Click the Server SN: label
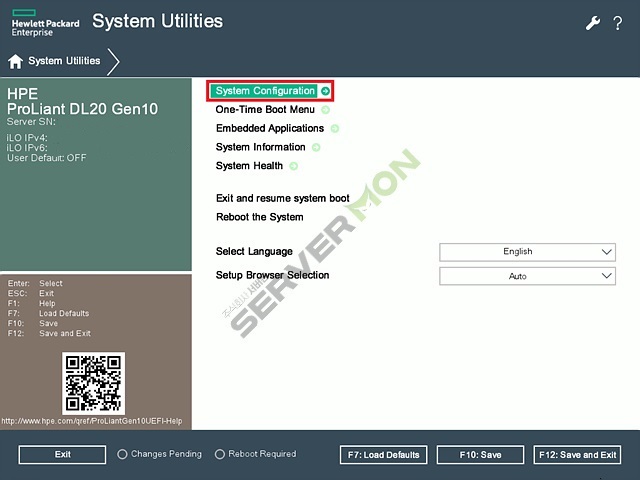Screen dimensions: 640x480 [31, 122]
